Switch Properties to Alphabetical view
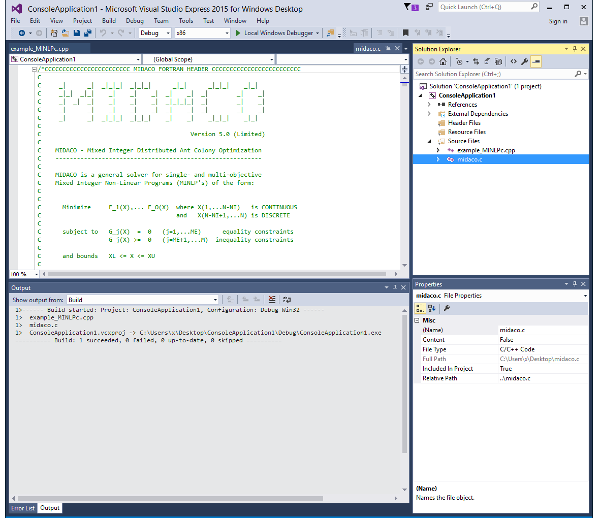This screenshot has height=518, width=600. pos(432,308)
